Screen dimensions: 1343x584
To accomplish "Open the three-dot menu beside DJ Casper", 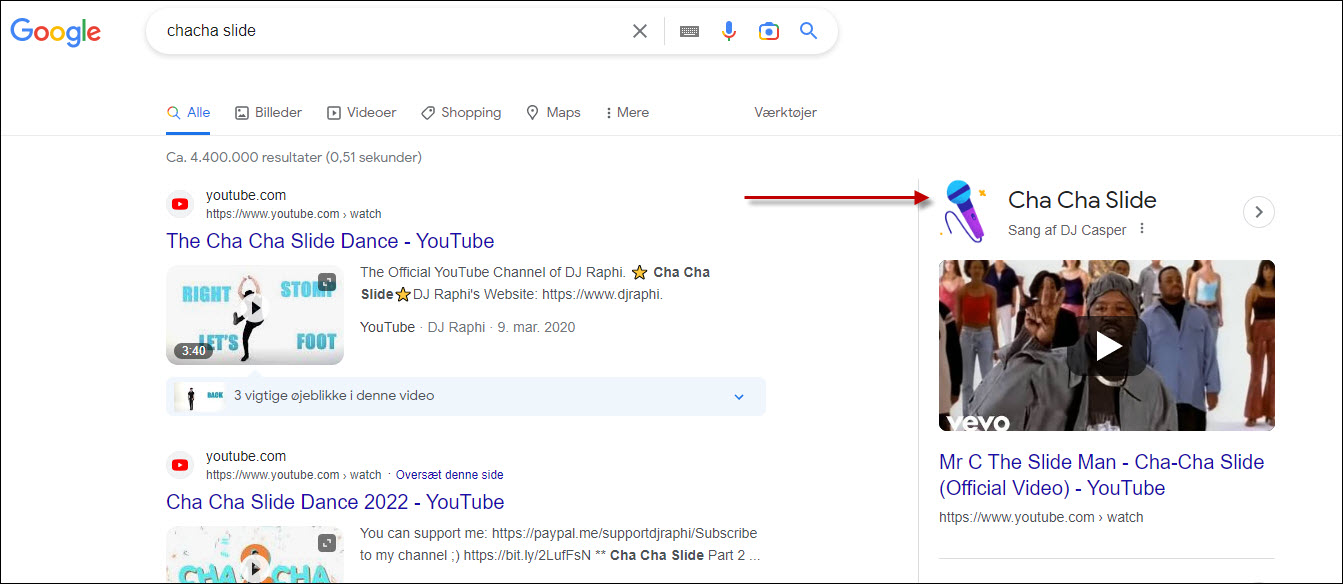I will [1141, 229].
